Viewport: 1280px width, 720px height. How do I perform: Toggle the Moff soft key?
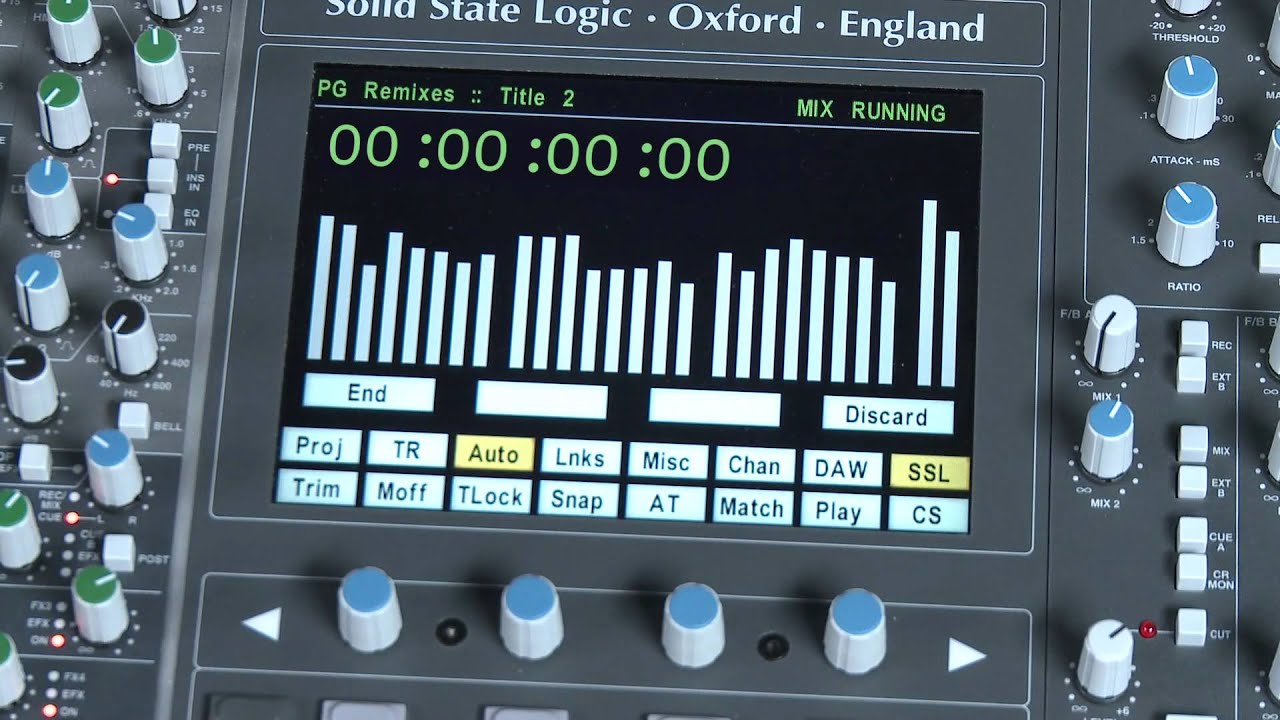point(403,492)
